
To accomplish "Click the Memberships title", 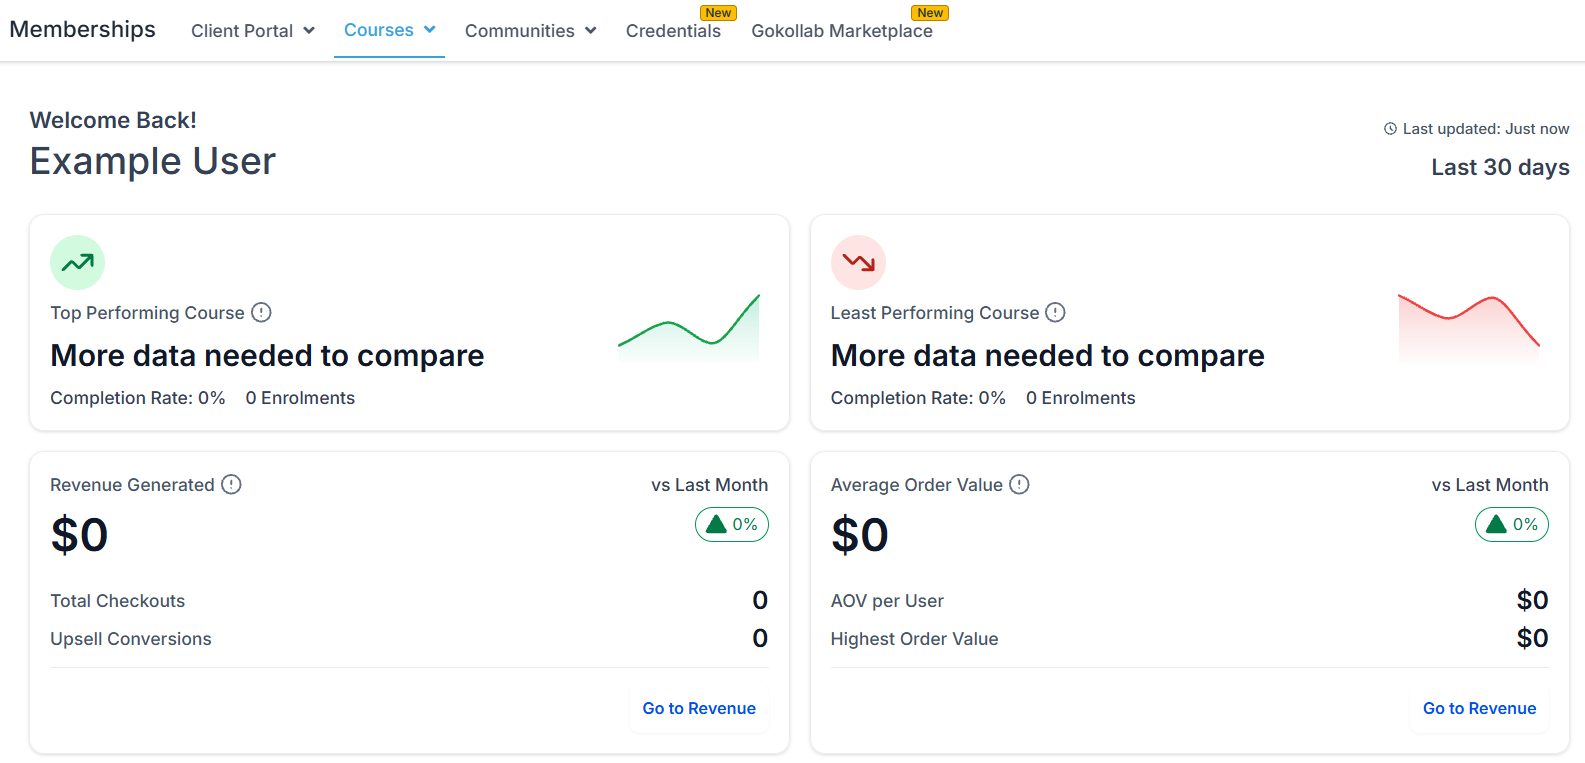I will 83,29.
